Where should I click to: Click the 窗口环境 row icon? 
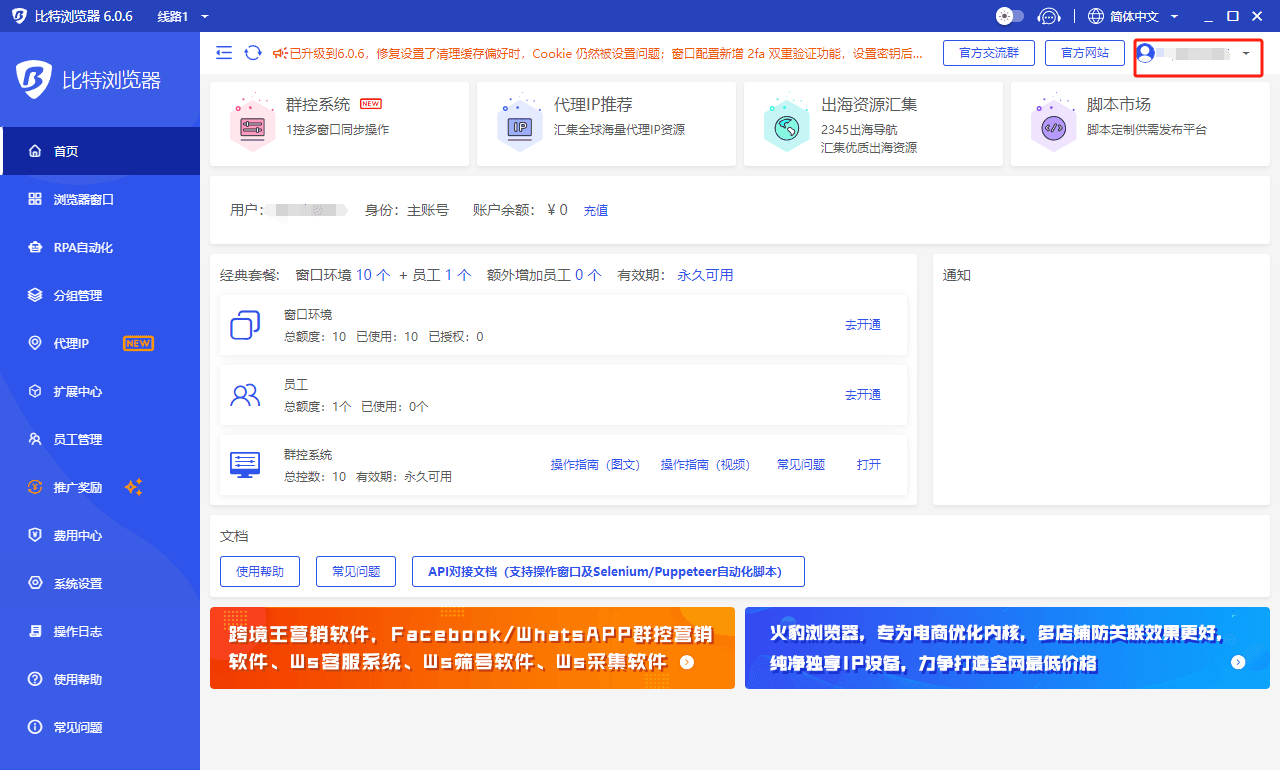[245, 325]
